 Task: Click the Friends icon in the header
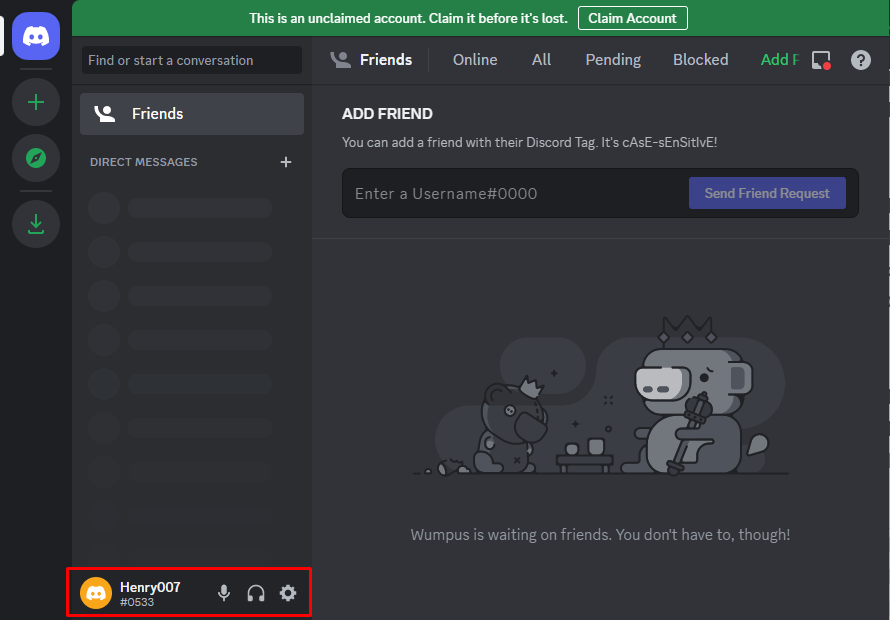click(x=341, y=60)
